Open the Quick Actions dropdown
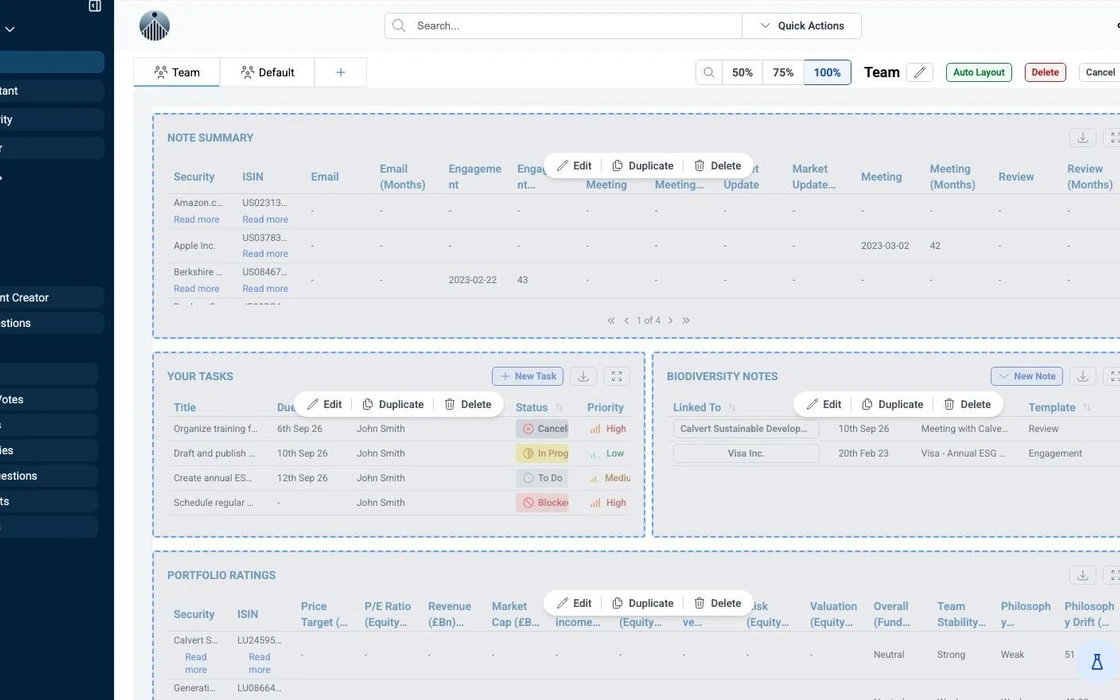The image size is (1120, 700). click(801, 26)
